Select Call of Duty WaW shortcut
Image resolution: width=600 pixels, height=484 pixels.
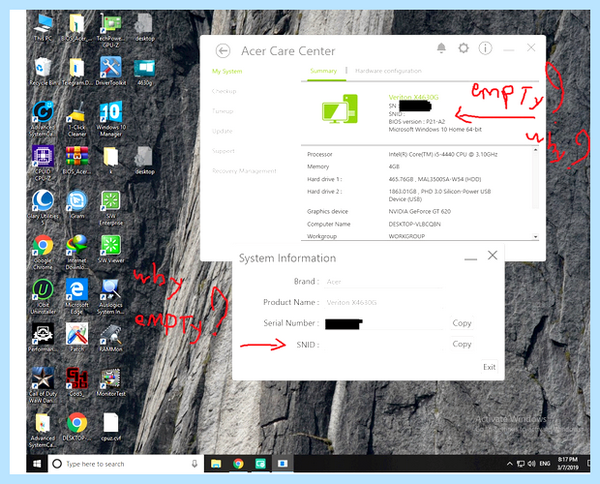click(x=43, y=385)
